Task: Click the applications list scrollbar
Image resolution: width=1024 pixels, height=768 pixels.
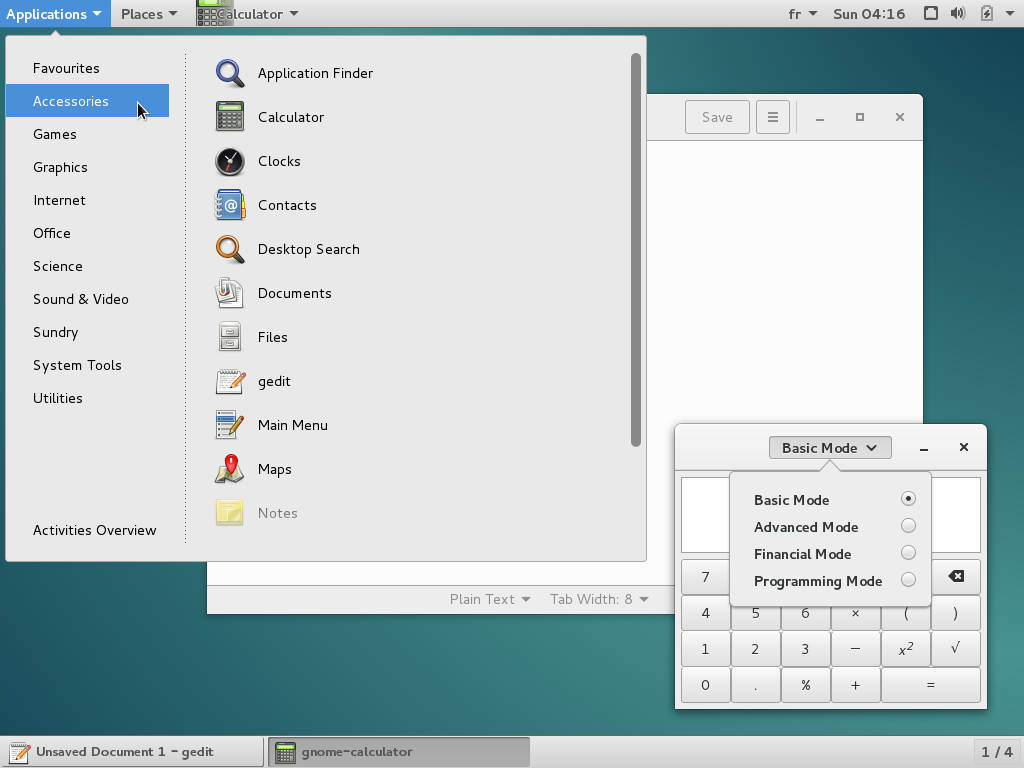Action: 635,250
